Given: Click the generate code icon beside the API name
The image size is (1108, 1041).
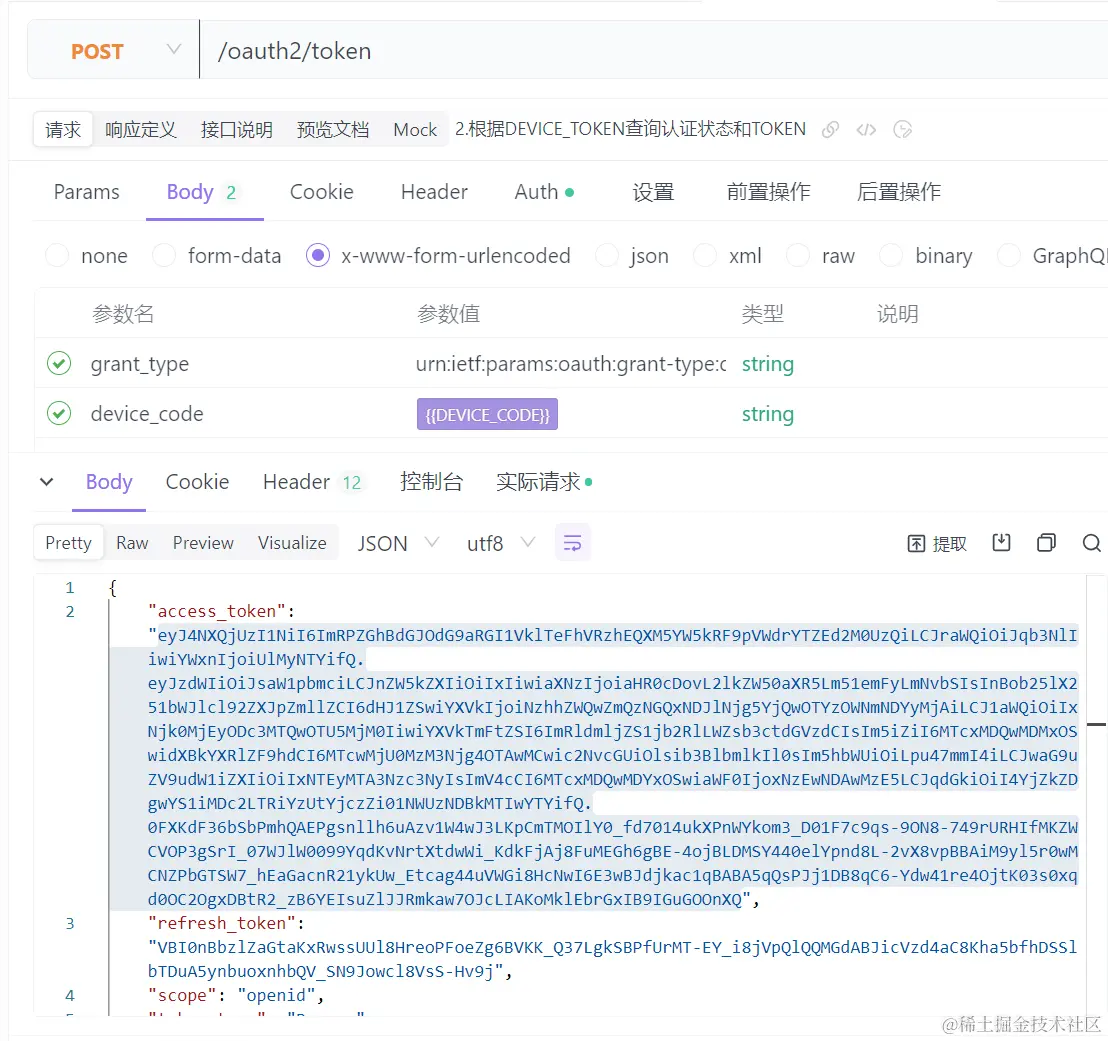Looking at the screenshot, I should tap(866, 129).
